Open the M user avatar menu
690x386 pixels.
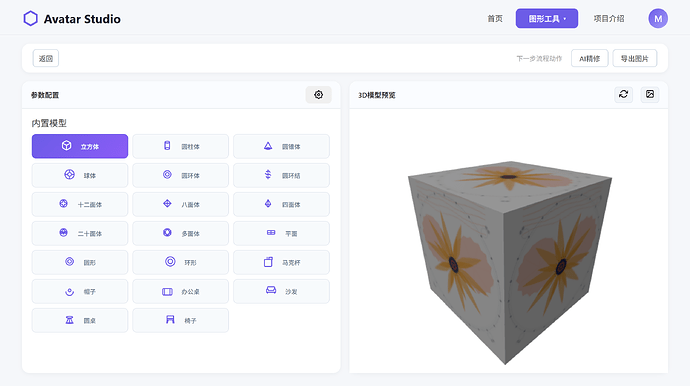coord(658,18)
